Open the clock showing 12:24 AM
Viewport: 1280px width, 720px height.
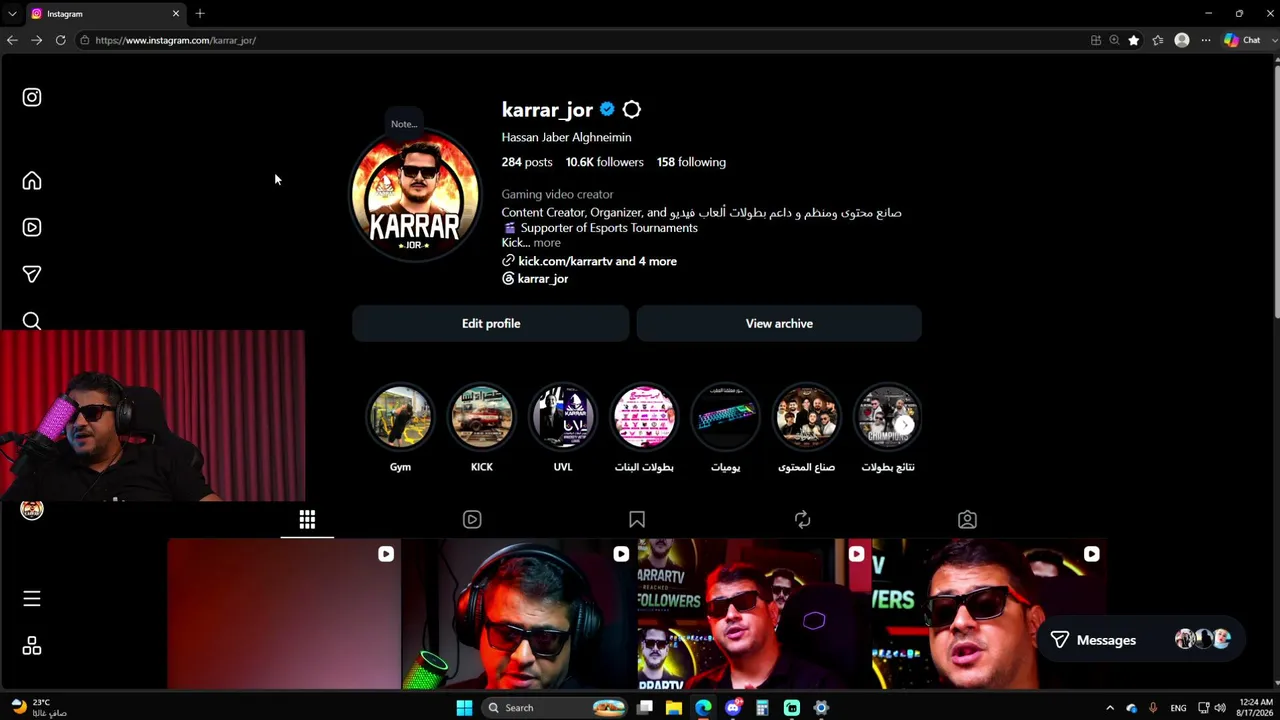click(x=1255, y=708)
